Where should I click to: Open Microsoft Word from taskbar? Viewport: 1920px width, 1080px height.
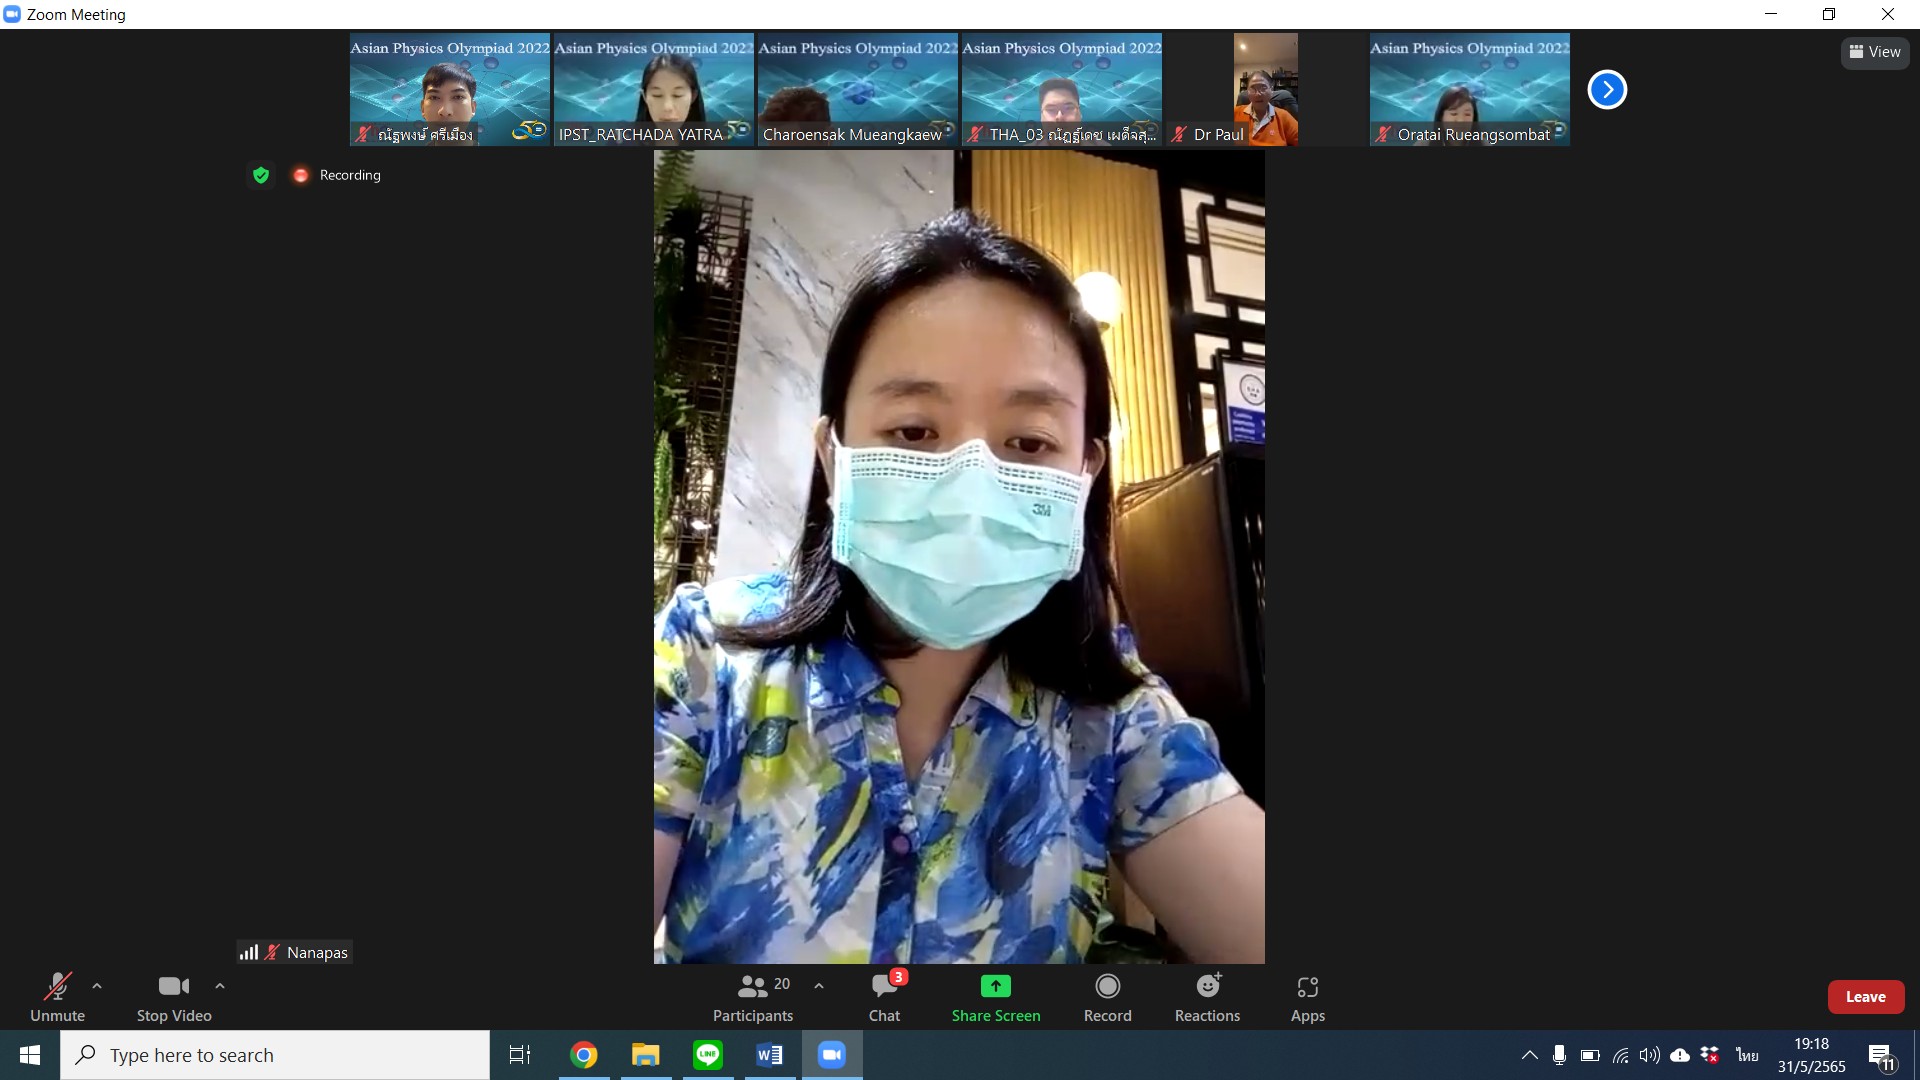tap(770, 1055)
